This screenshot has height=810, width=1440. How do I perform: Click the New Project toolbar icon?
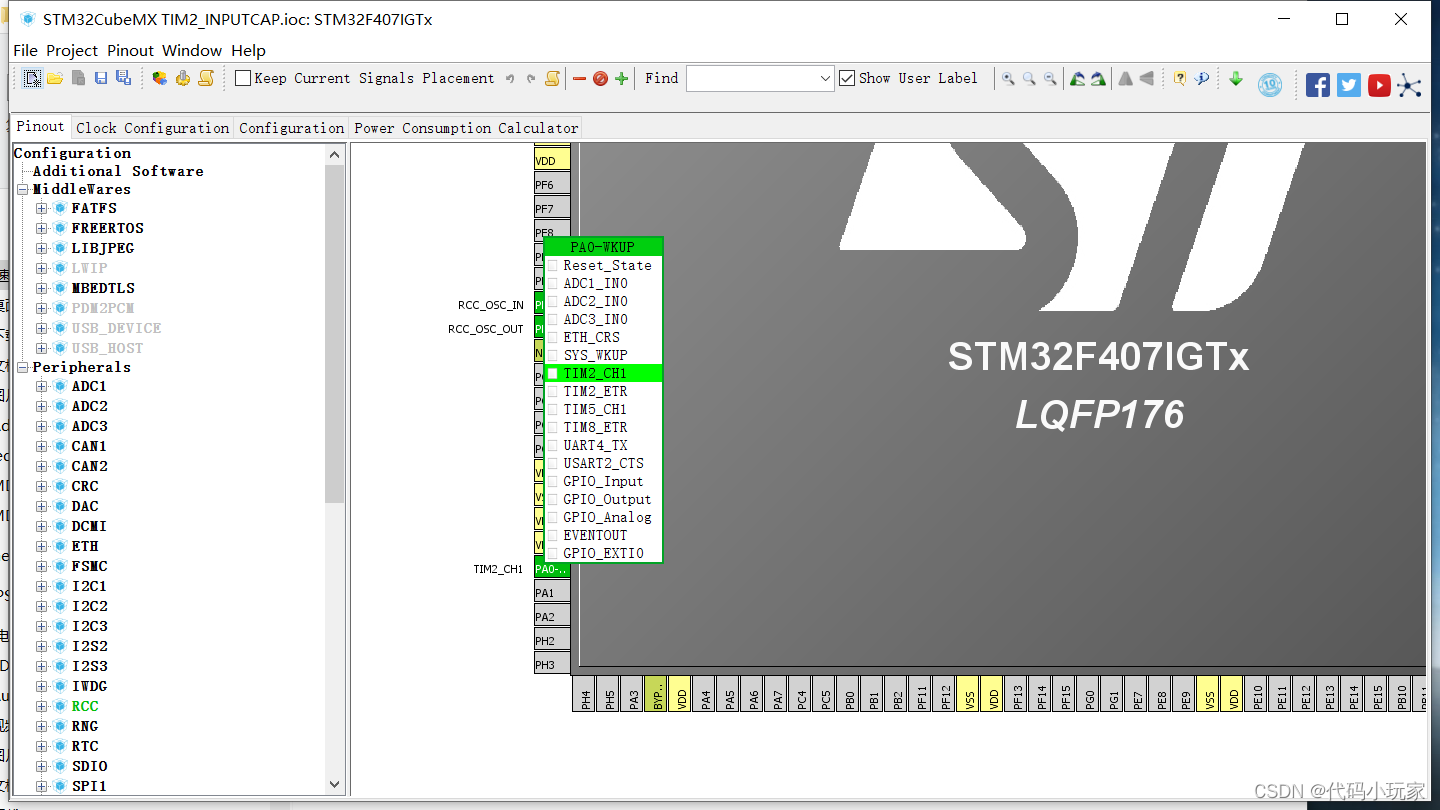pos(33,78)
